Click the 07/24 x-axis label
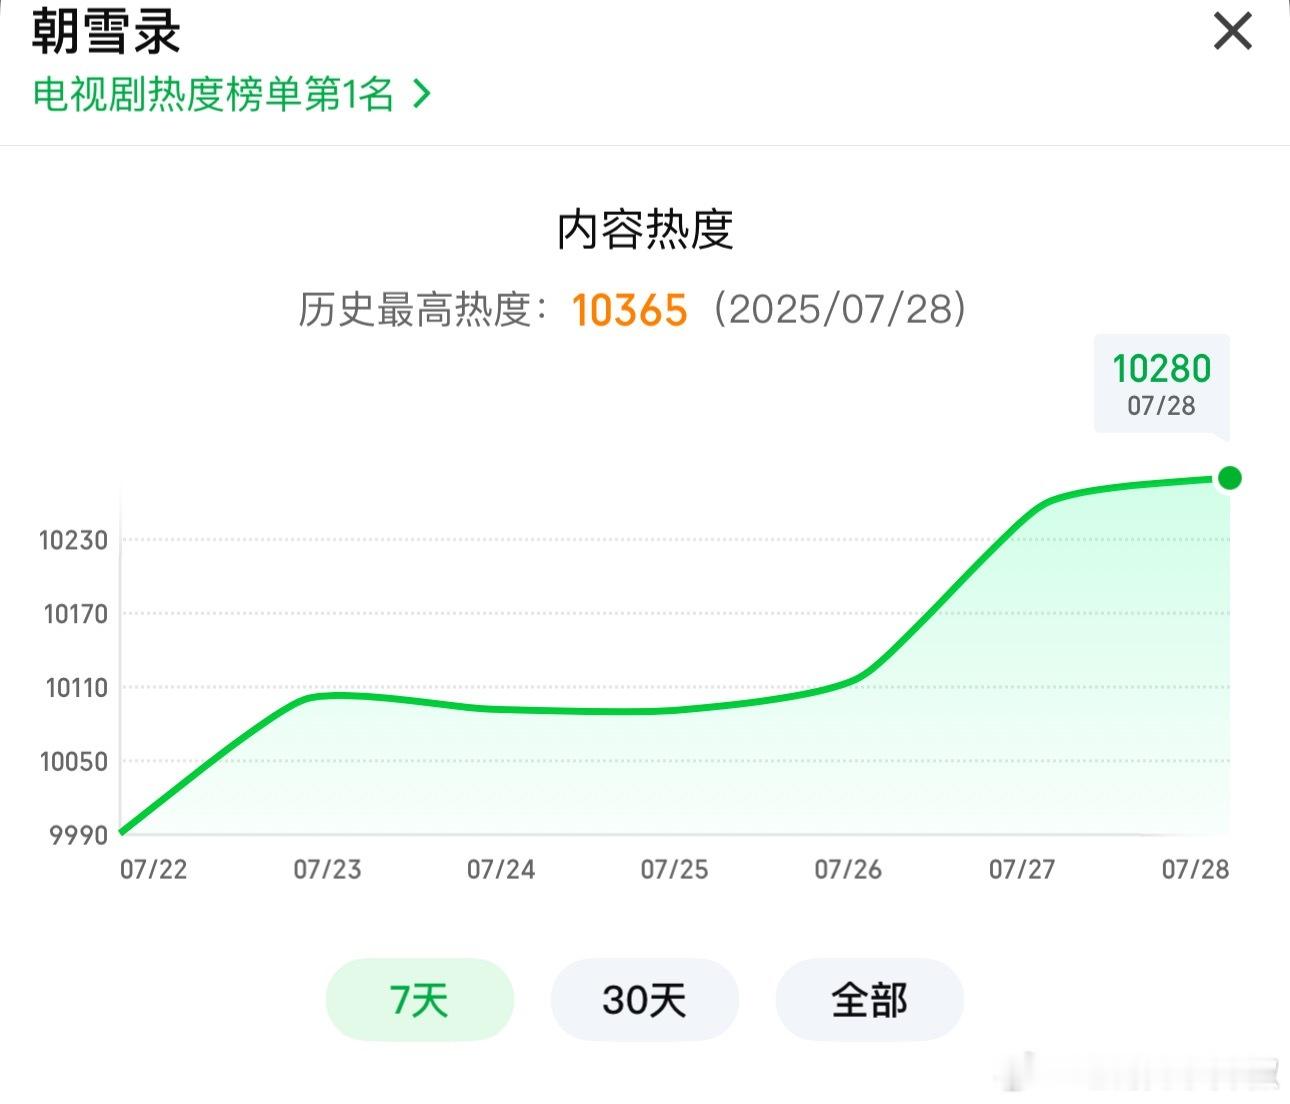This screenshot has height=1104, width=1290. click(x=501, y=869)
